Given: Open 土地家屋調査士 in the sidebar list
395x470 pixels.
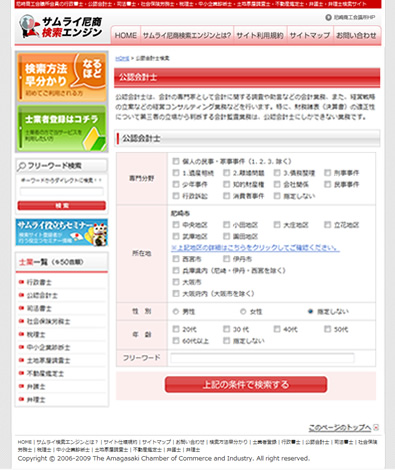Looking at the screenshot, I should 49,360.
